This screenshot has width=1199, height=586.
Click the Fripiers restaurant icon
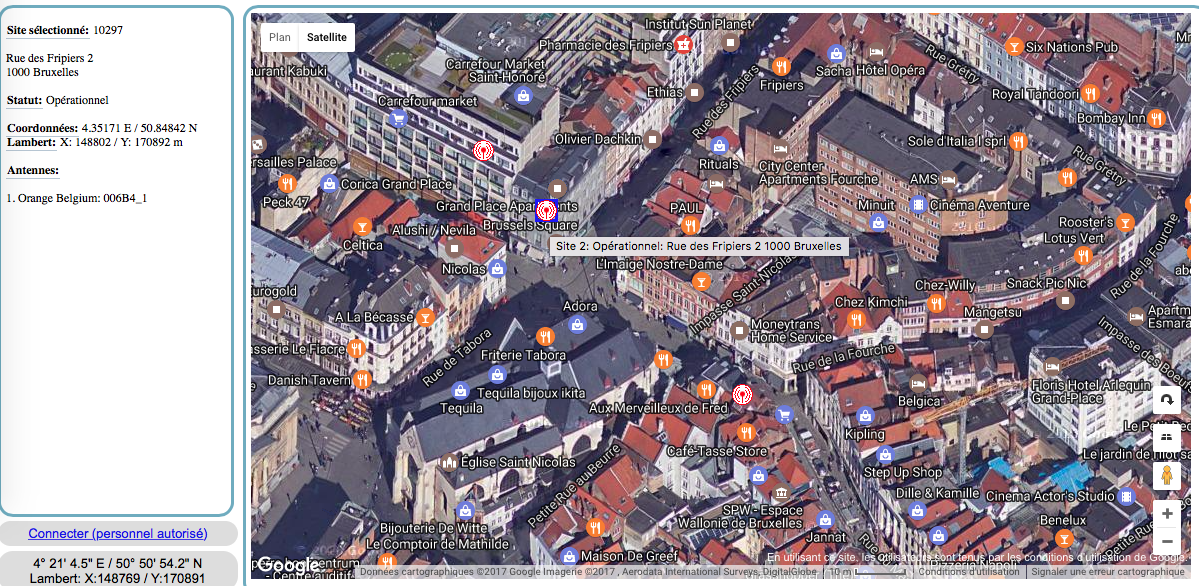click(781, 66)
